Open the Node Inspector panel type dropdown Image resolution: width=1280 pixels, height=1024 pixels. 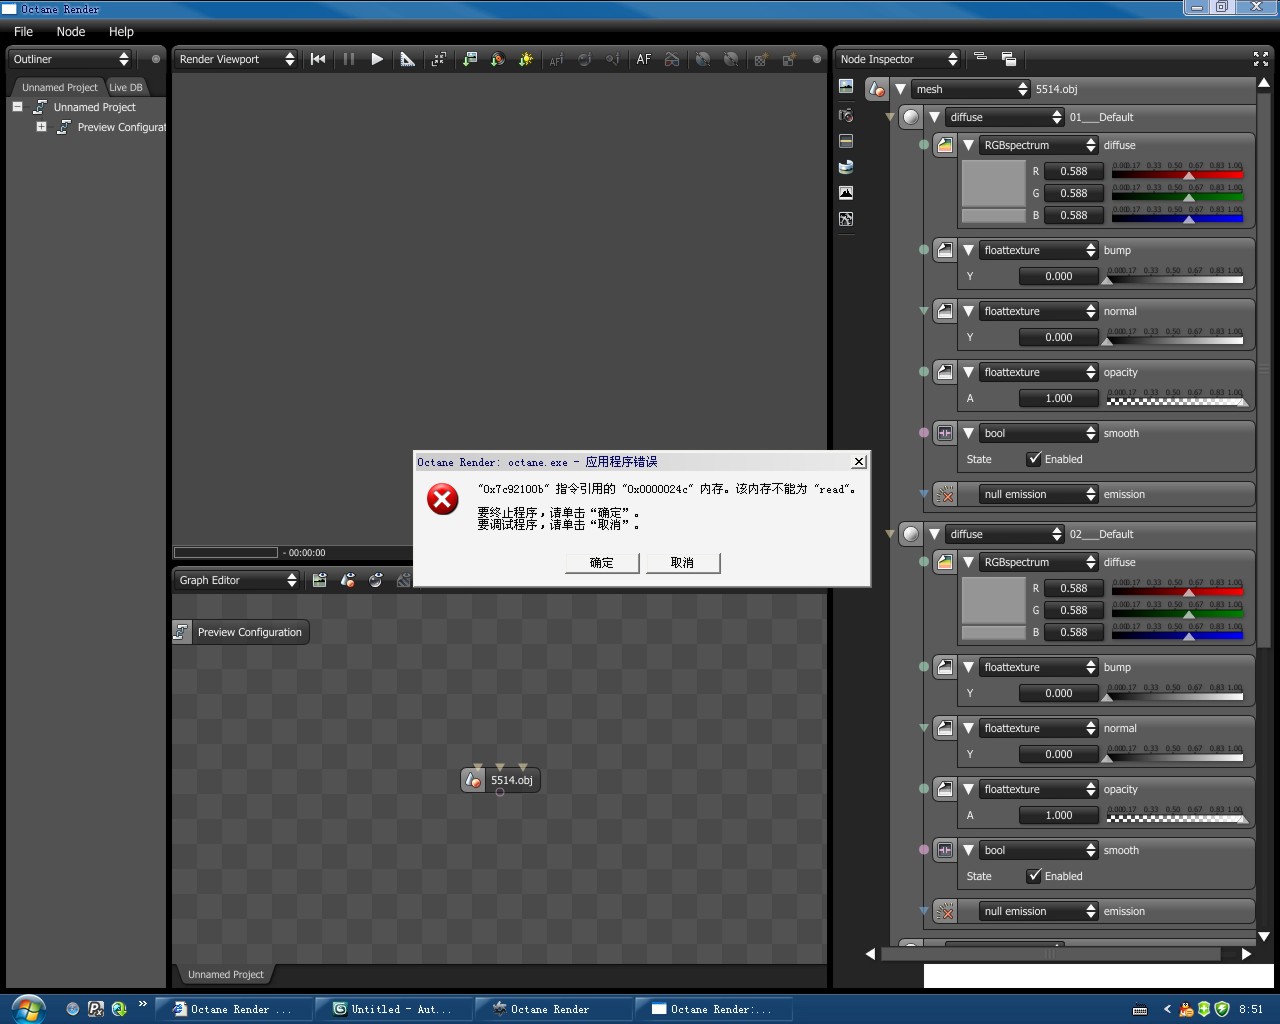coord(898,59)
